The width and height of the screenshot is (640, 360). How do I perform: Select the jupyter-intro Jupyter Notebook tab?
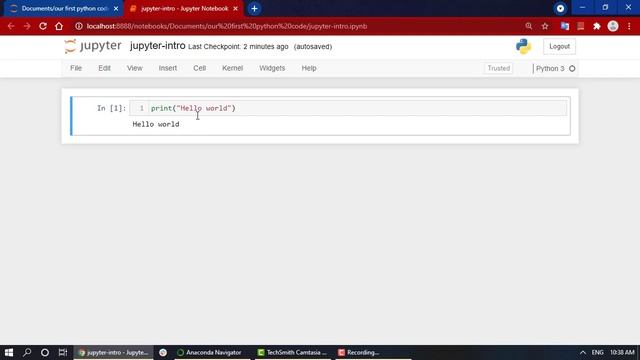point(184,9)
